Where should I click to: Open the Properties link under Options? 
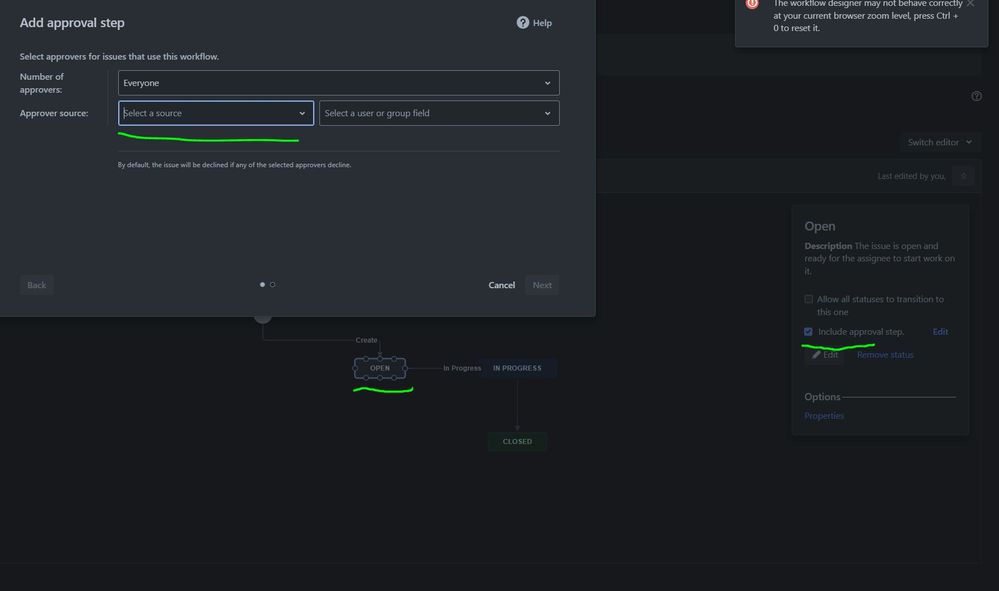824,416
